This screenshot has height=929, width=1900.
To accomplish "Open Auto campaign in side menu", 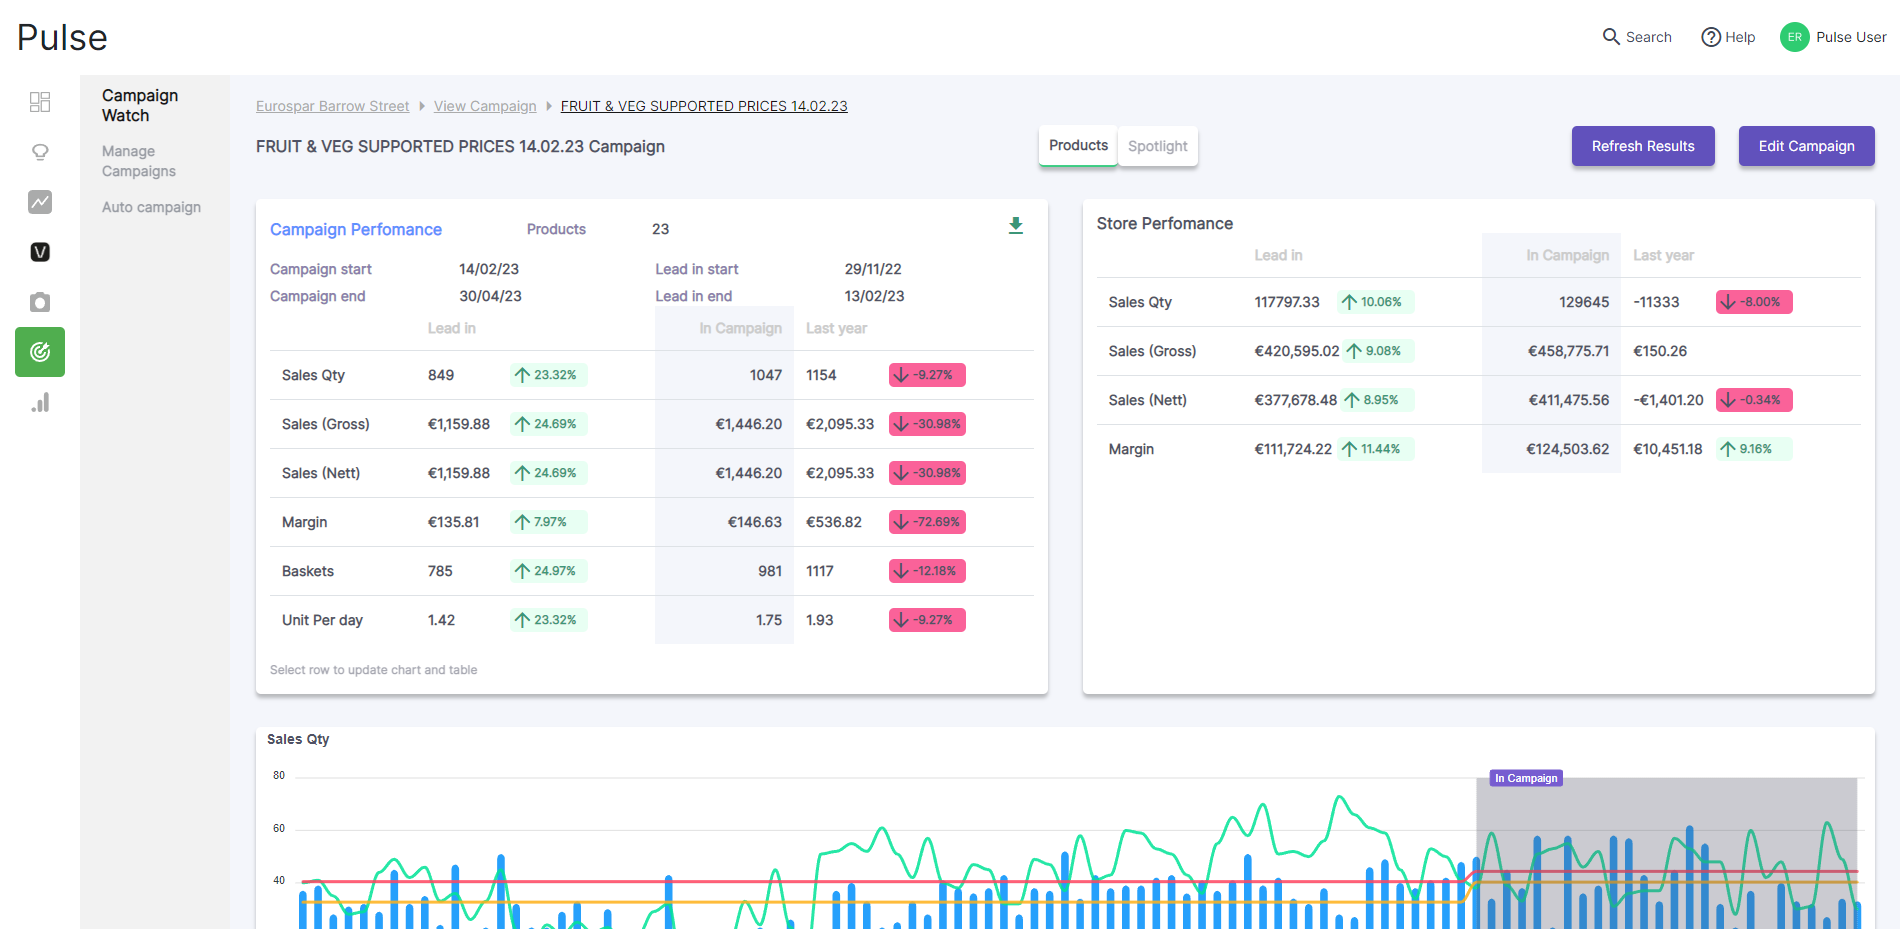I will click(151, 207).
